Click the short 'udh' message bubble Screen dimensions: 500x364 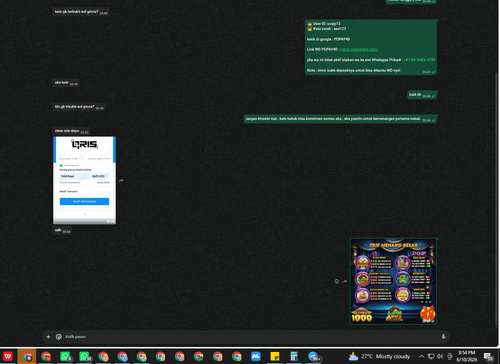62,230
